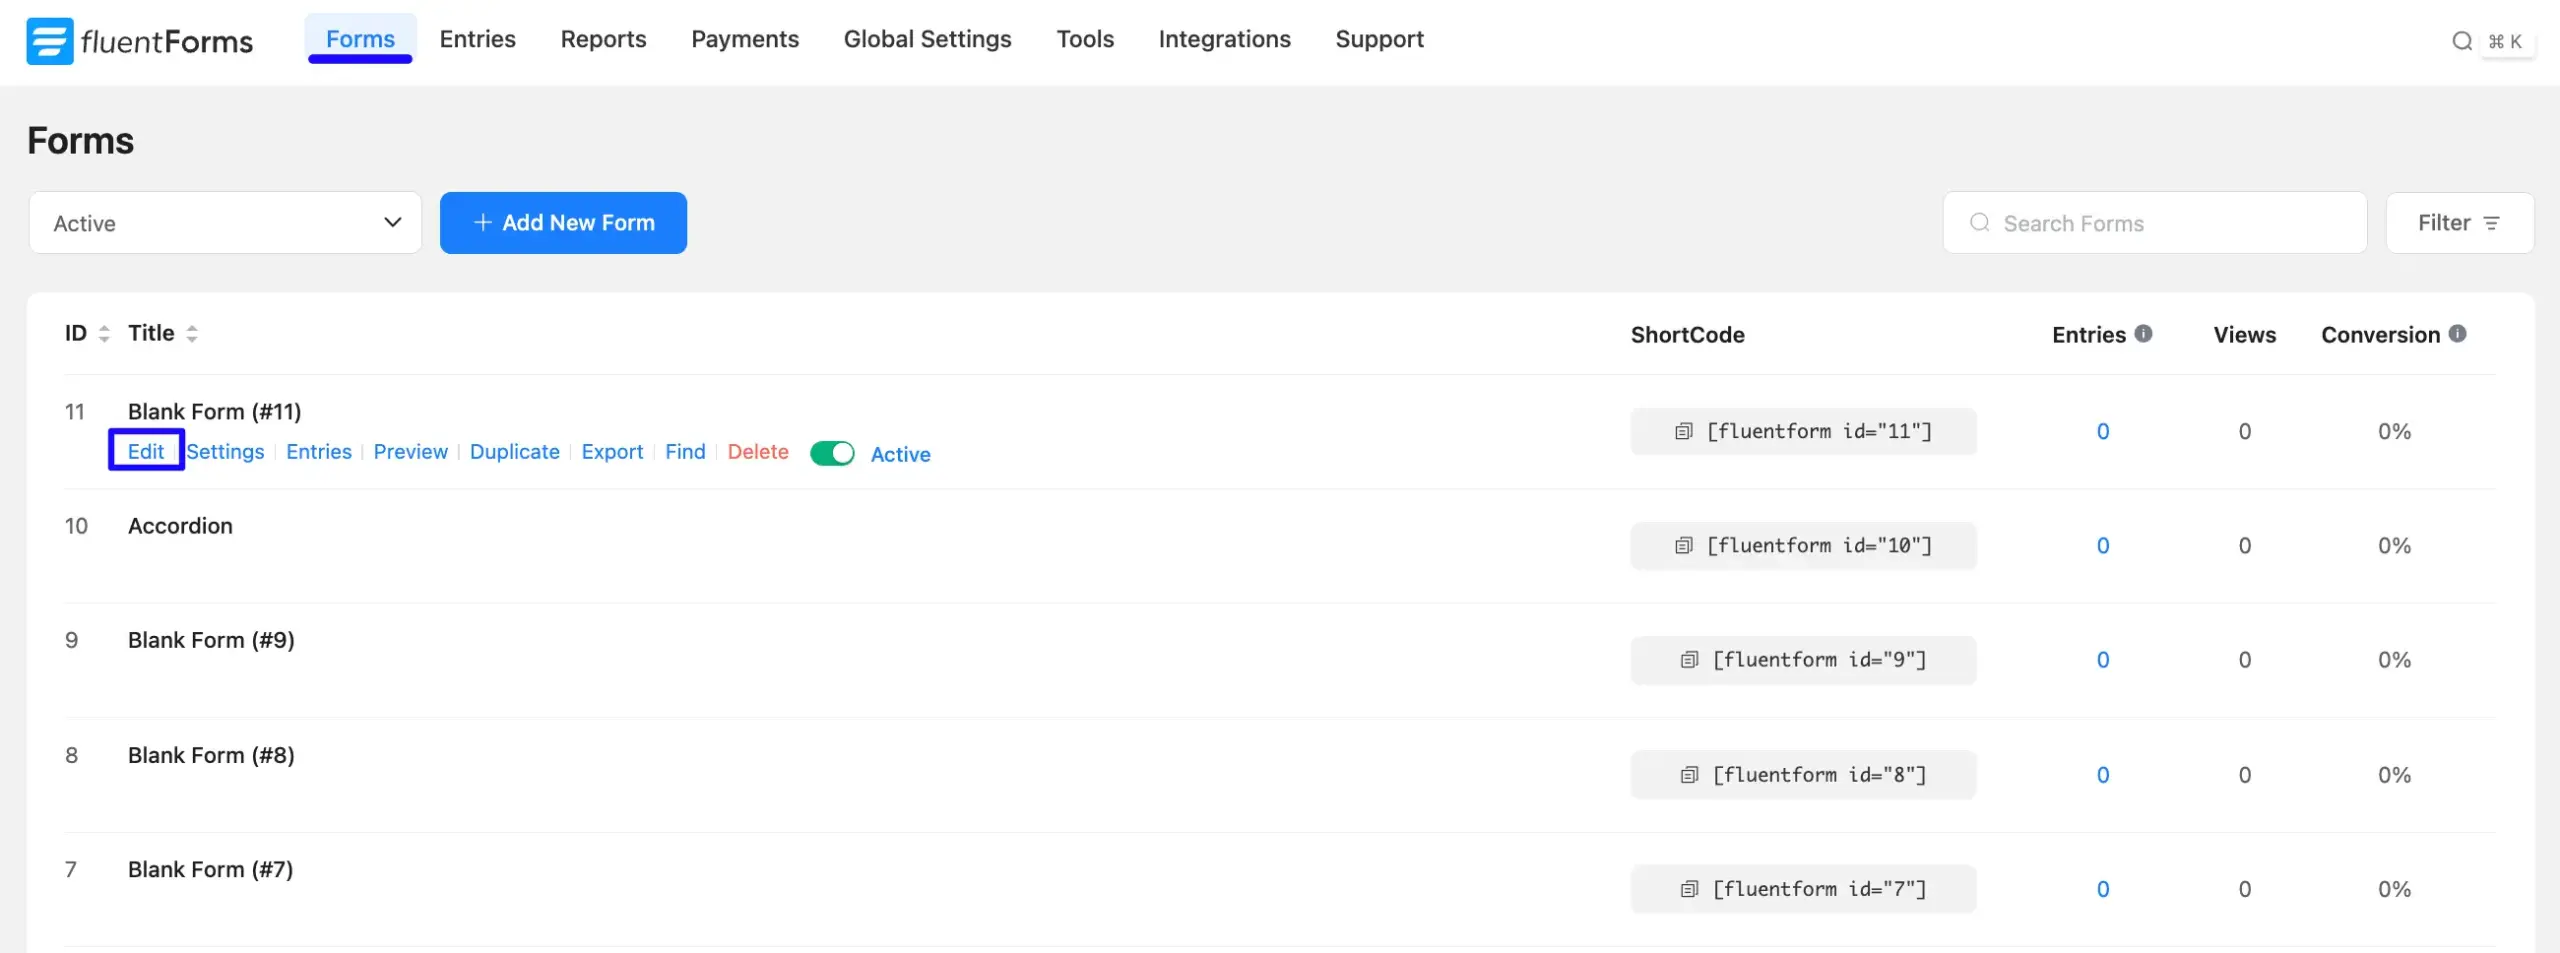Screen dimensions: 2560x953
Task: Open the Active status dropdown
Action: pyautogui.click(x=225, y=223)
